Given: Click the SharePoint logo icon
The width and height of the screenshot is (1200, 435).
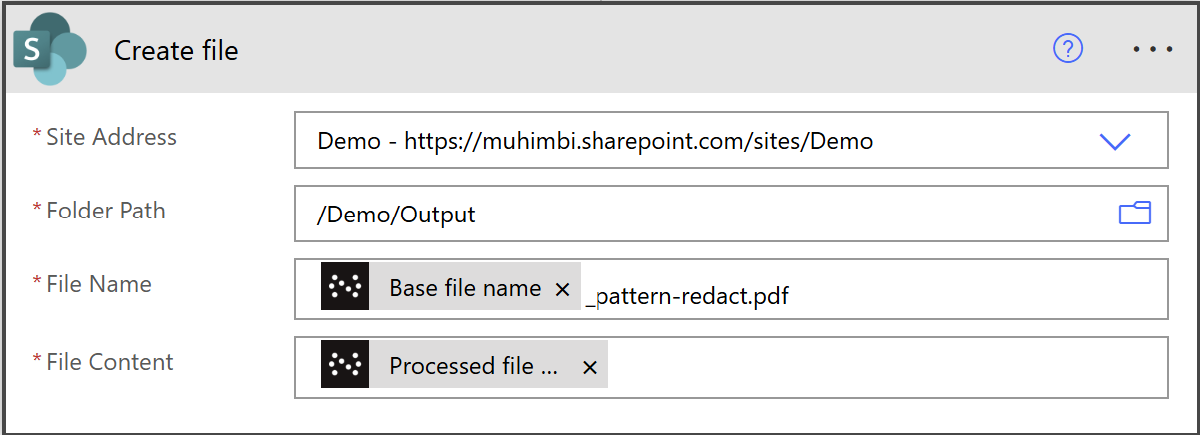Looking at the screenshot, I should click(x=49, y=50).
